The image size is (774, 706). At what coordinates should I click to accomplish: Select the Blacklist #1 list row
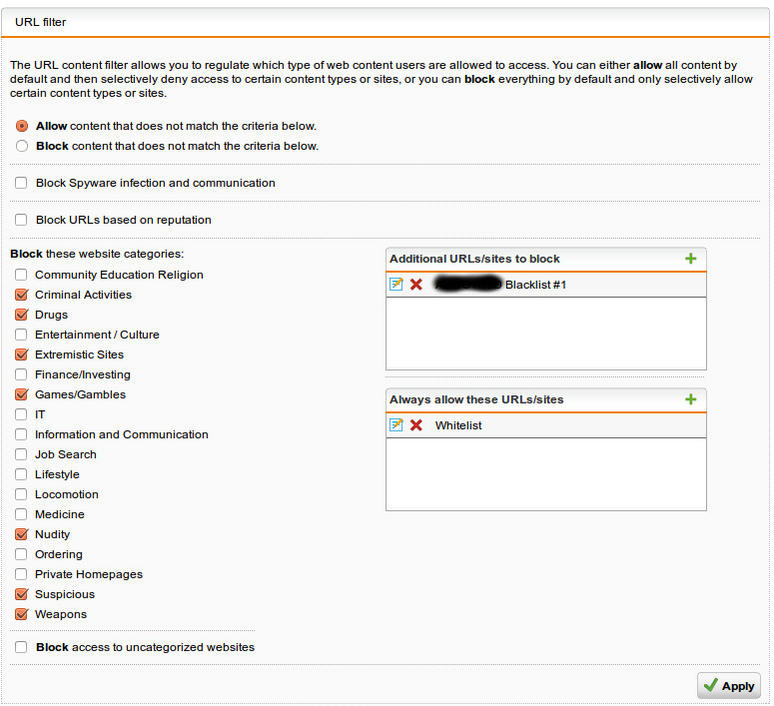546,285
